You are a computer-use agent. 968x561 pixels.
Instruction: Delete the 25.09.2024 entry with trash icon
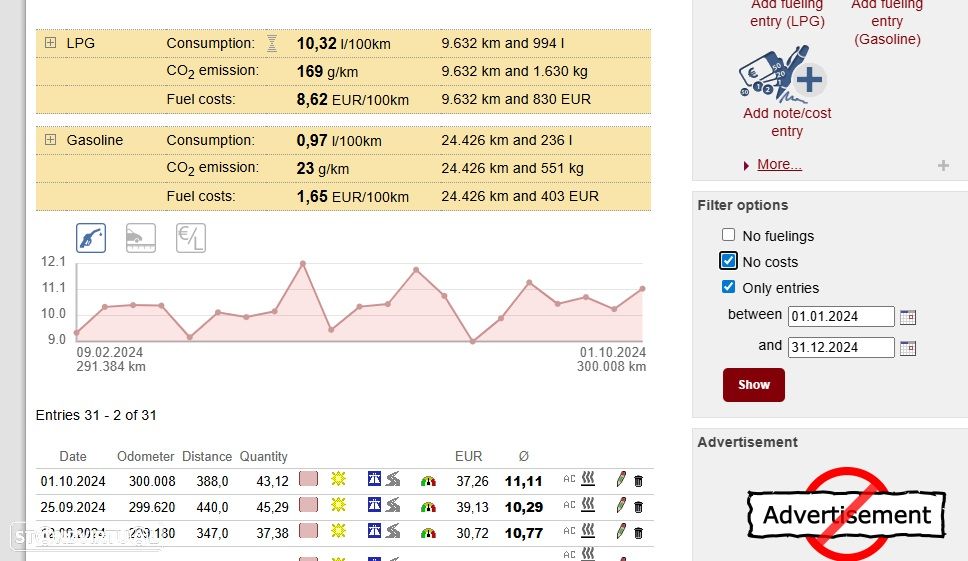[638, 507]
